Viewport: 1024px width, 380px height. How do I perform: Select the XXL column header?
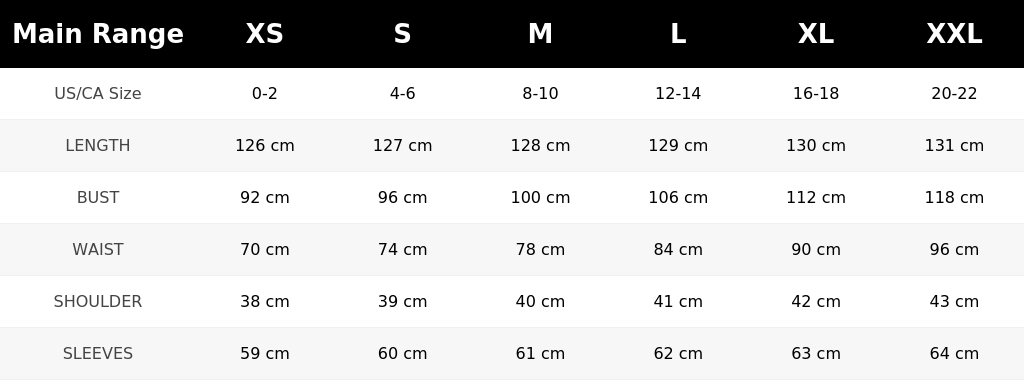coord(954,34)
